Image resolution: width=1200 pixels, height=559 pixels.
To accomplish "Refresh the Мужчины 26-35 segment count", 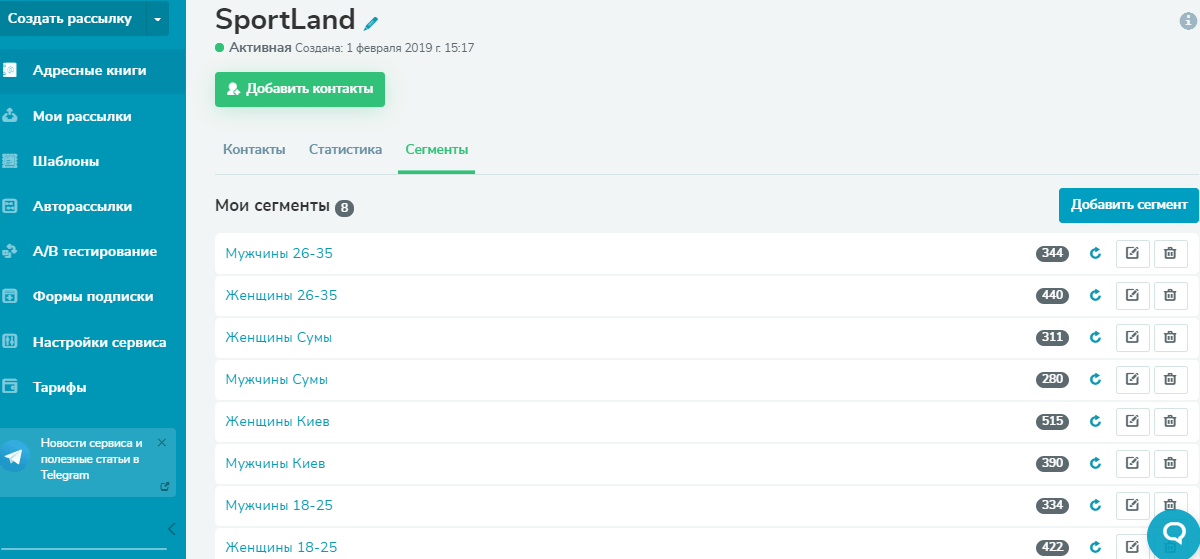I will click(x=1095, y=253).
